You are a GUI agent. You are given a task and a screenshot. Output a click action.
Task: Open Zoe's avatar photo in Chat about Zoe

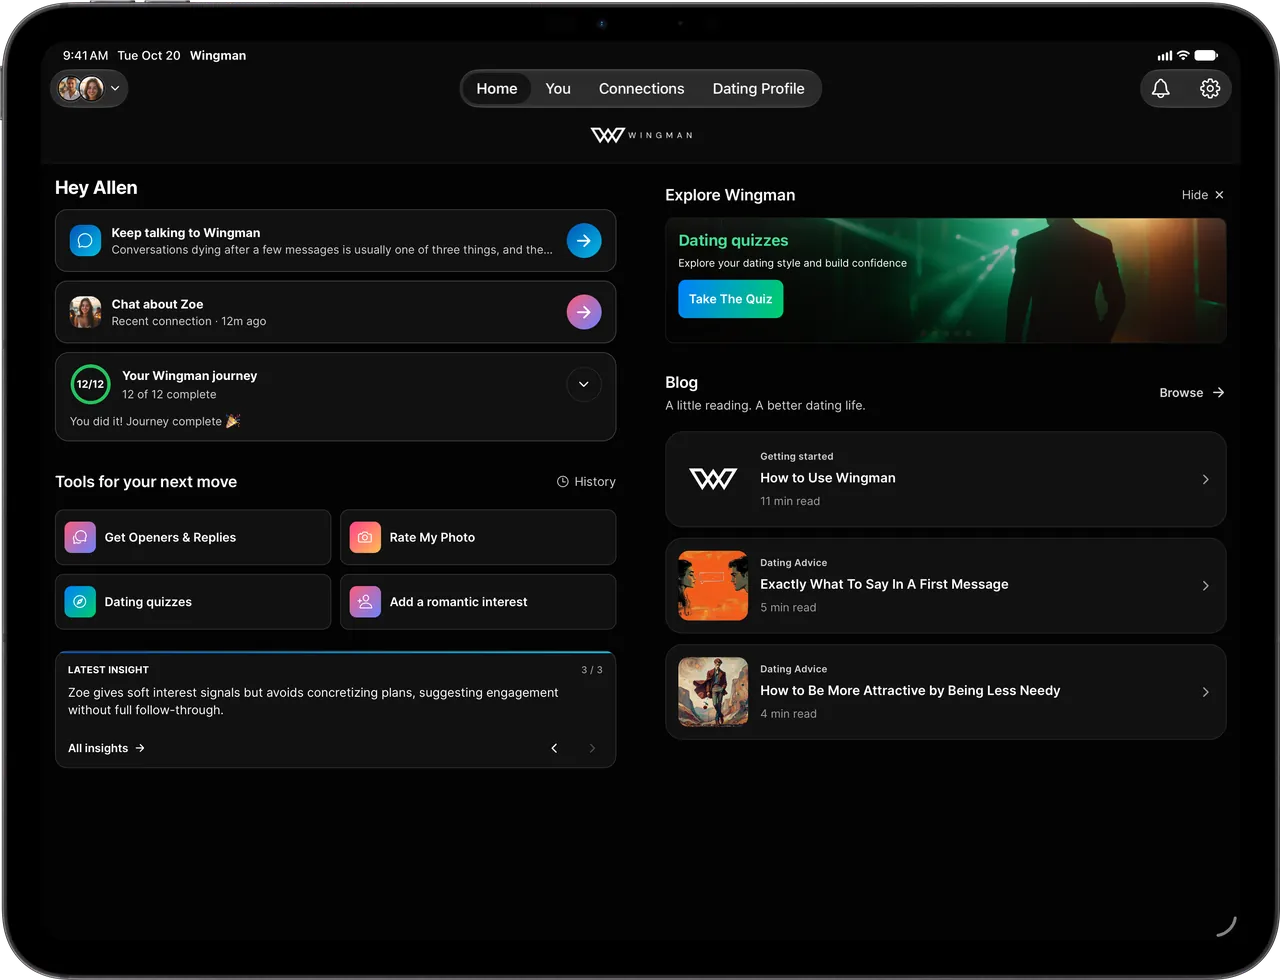tap(85, 312)
